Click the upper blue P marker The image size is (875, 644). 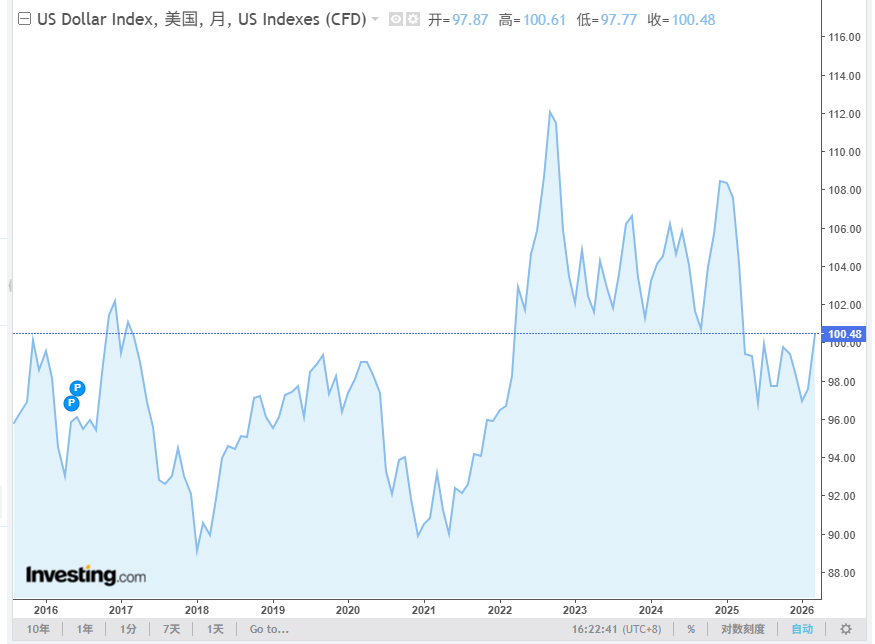point(78,388)
